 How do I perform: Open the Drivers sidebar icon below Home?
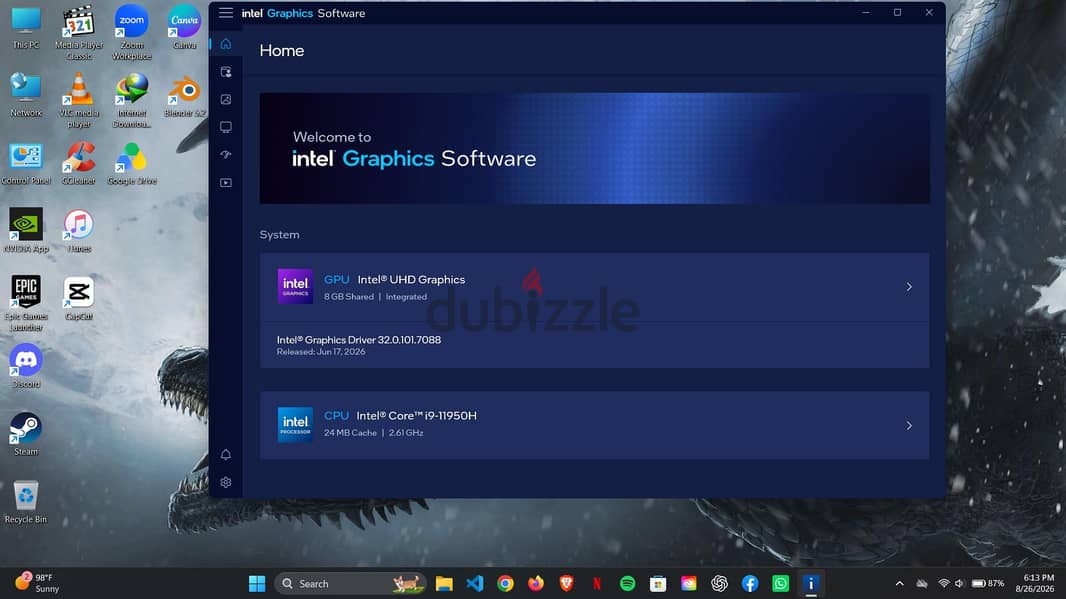point(226,72)
